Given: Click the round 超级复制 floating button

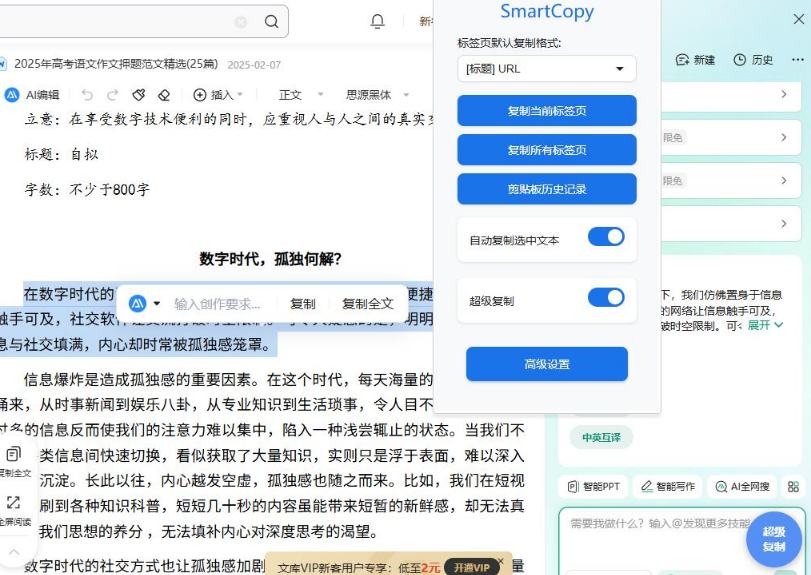Looking at the screenshot, I should click(774, 539).
